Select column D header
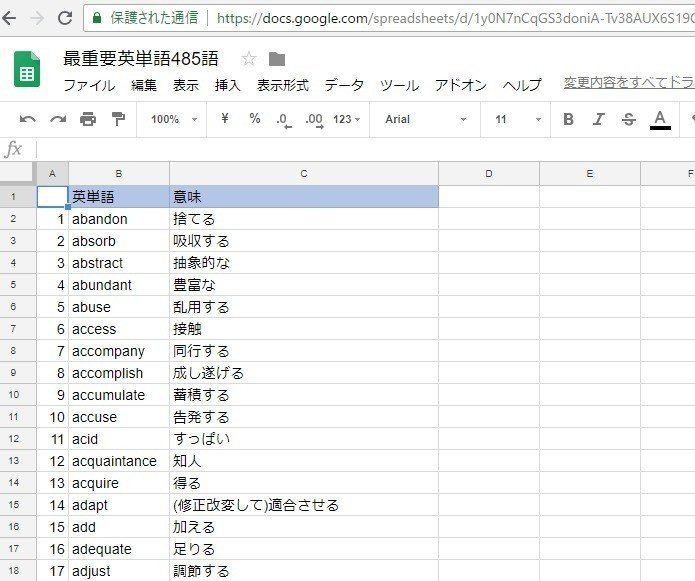 (x=489, y=174)
